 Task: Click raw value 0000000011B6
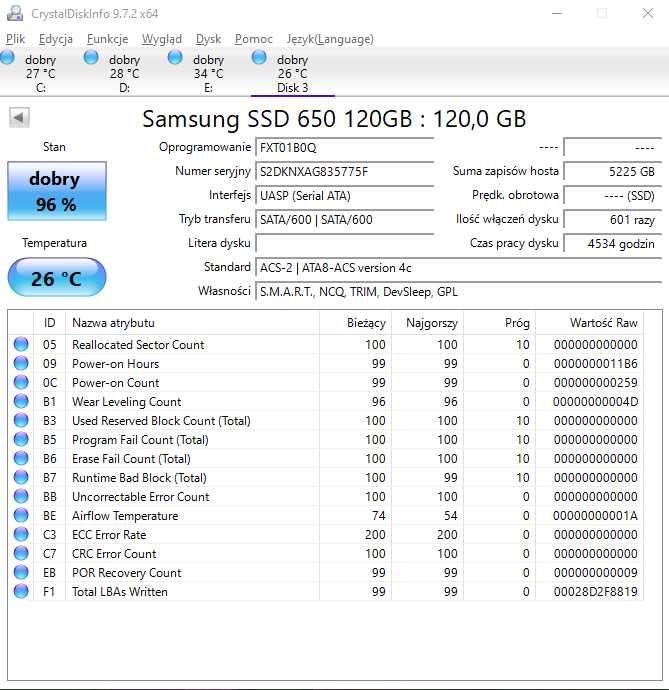595,364
